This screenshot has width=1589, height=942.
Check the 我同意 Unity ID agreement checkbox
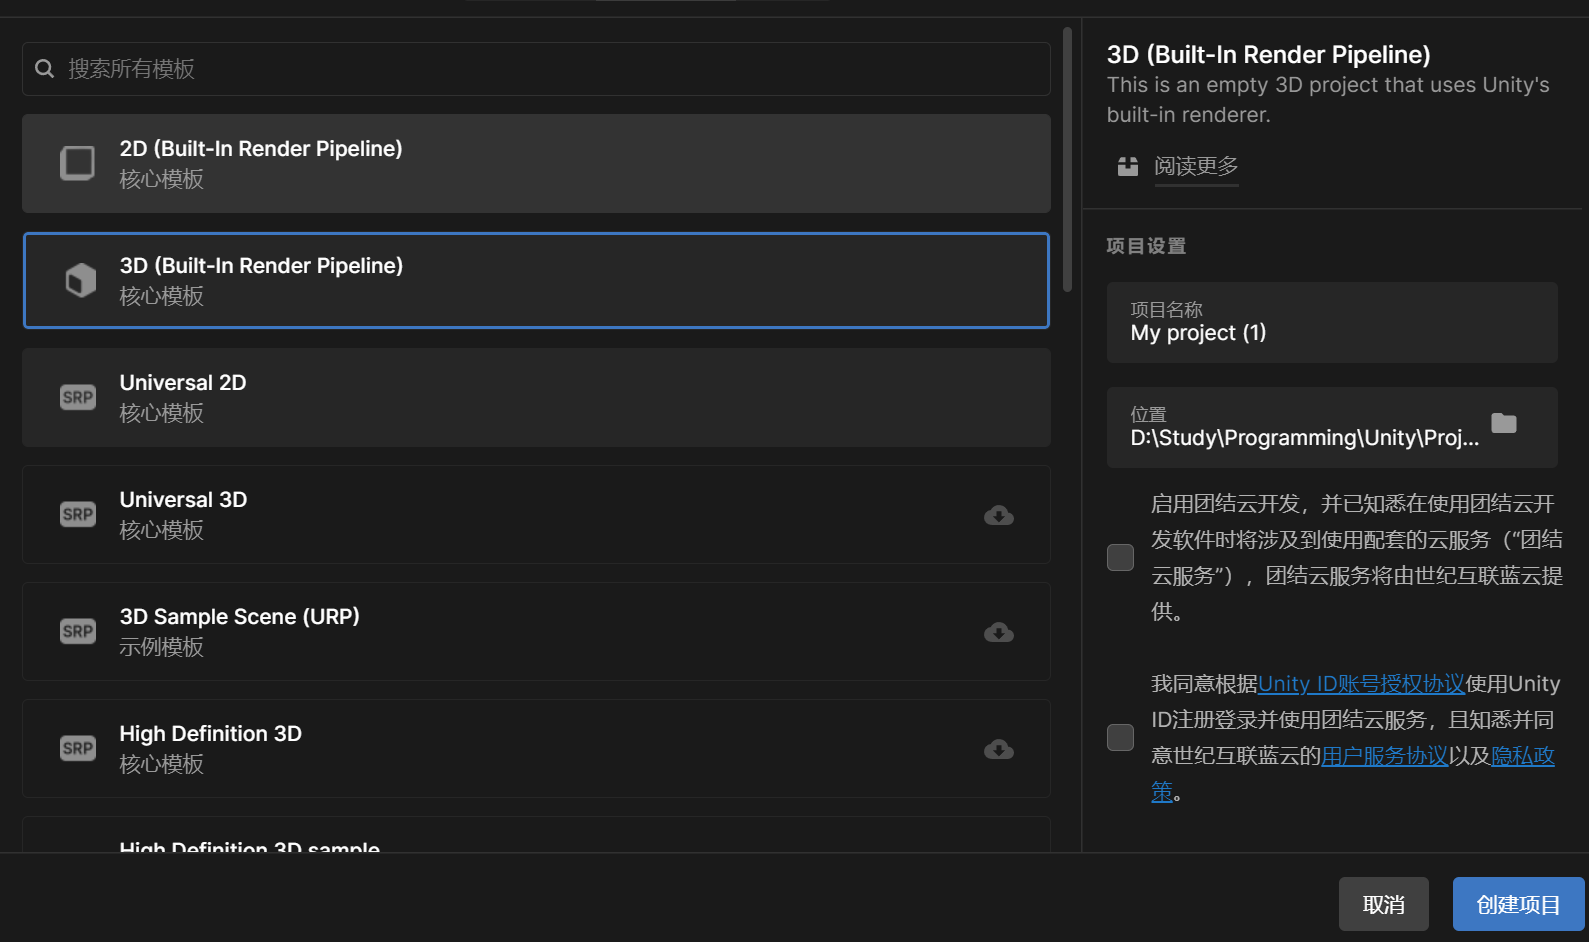coord(1120,737)
